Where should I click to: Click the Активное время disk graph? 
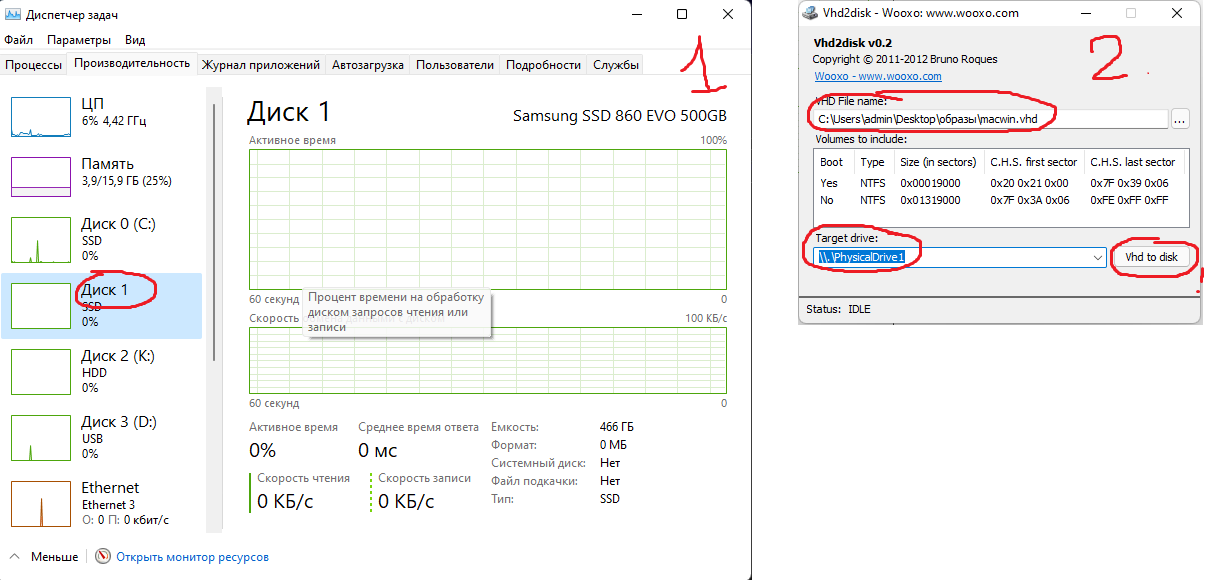pos(488,220)
